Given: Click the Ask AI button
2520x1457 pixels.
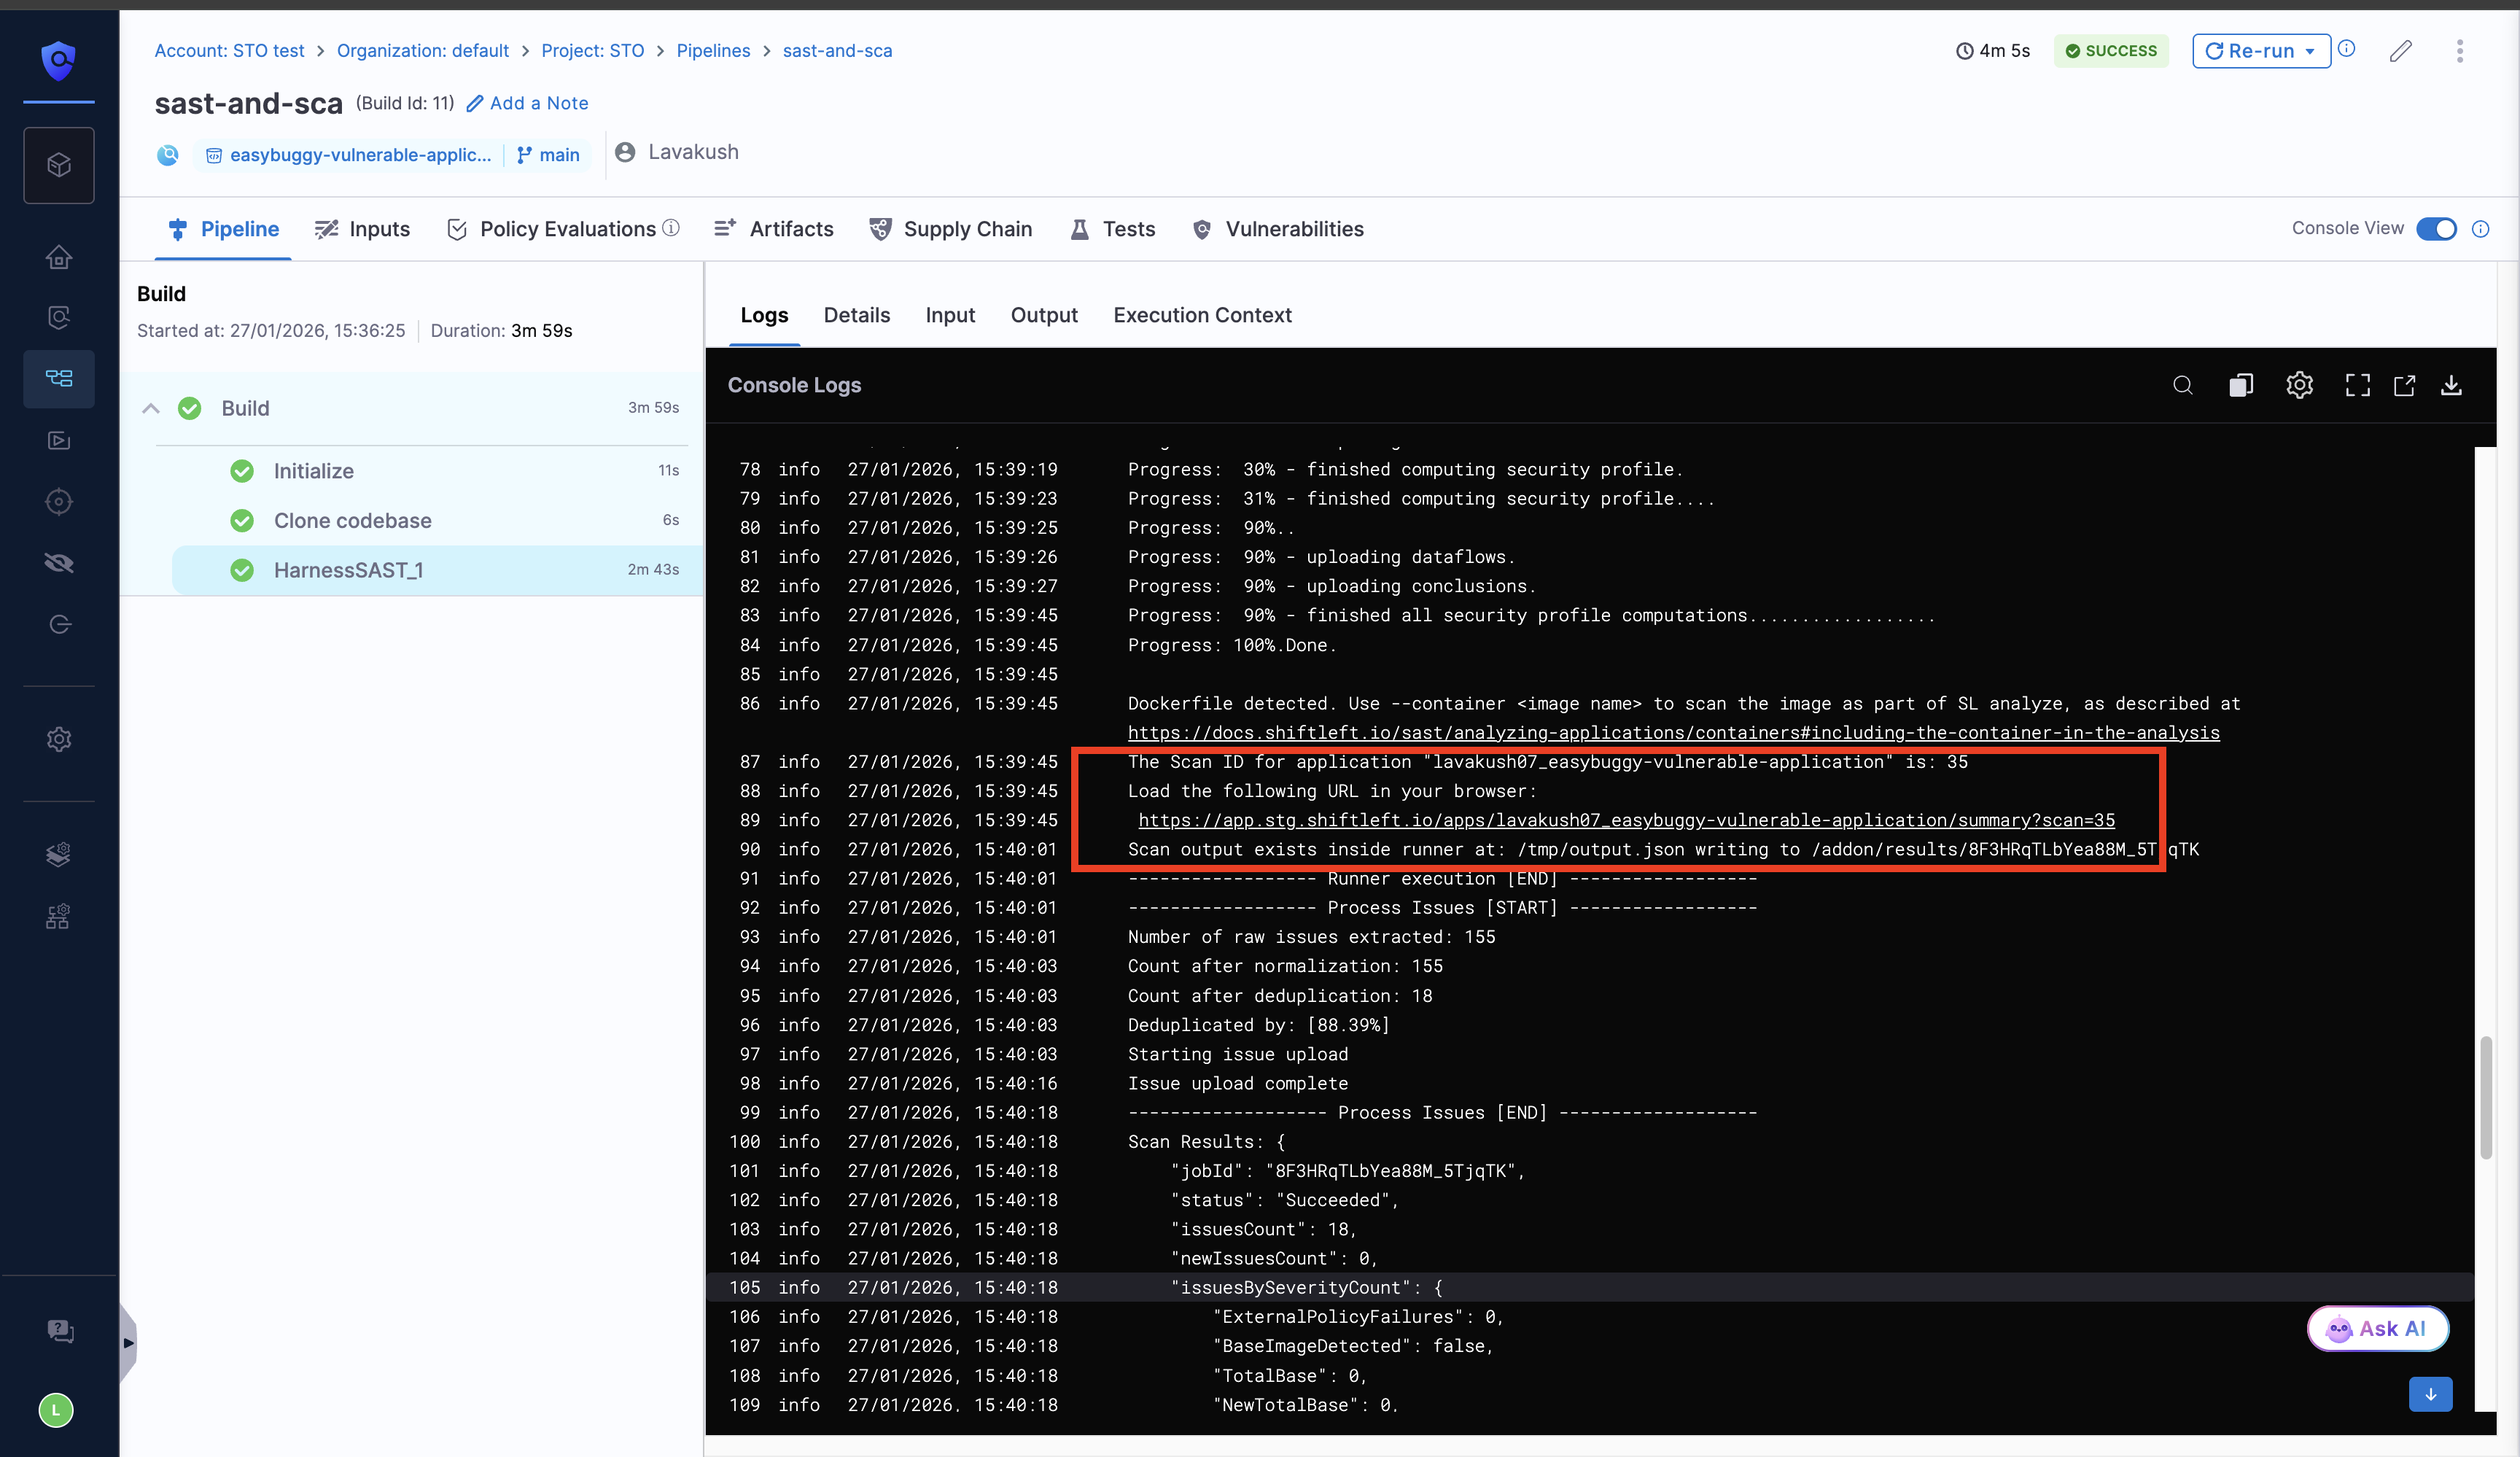Looking at the screenshot, I should pos(2377,1328).
